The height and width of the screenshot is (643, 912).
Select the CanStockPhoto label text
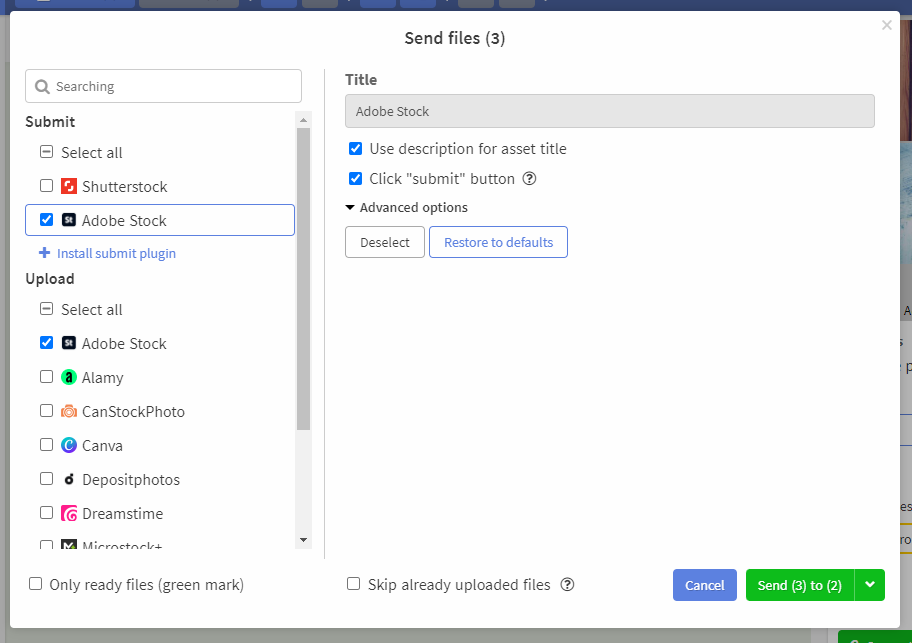click(133, 412)
